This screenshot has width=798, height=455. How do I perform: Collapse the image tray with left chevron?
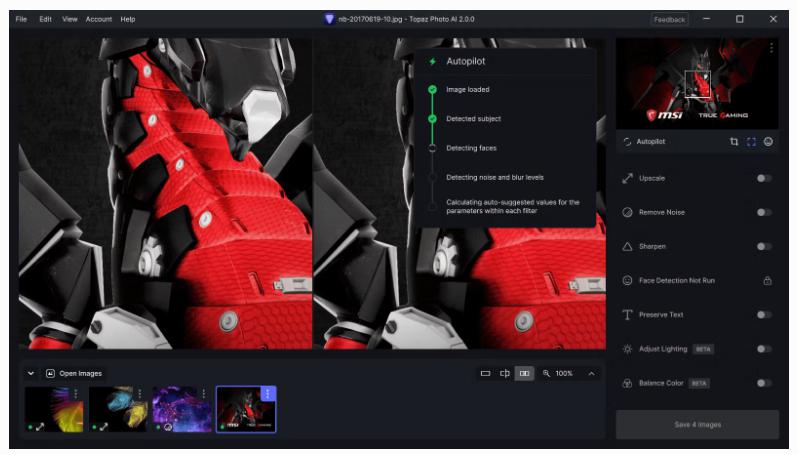pyautogui.click(x=31, y=373)
